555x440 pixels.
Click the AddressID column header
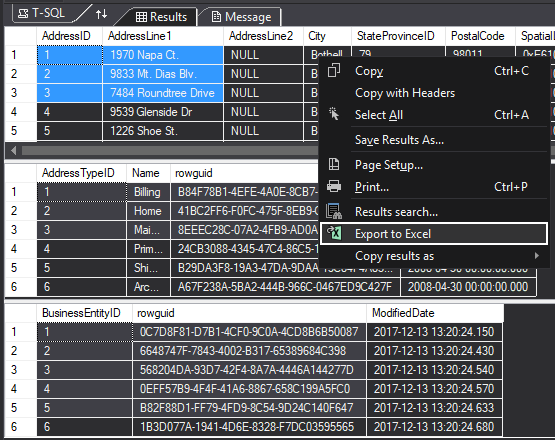[x=69, y=36]
